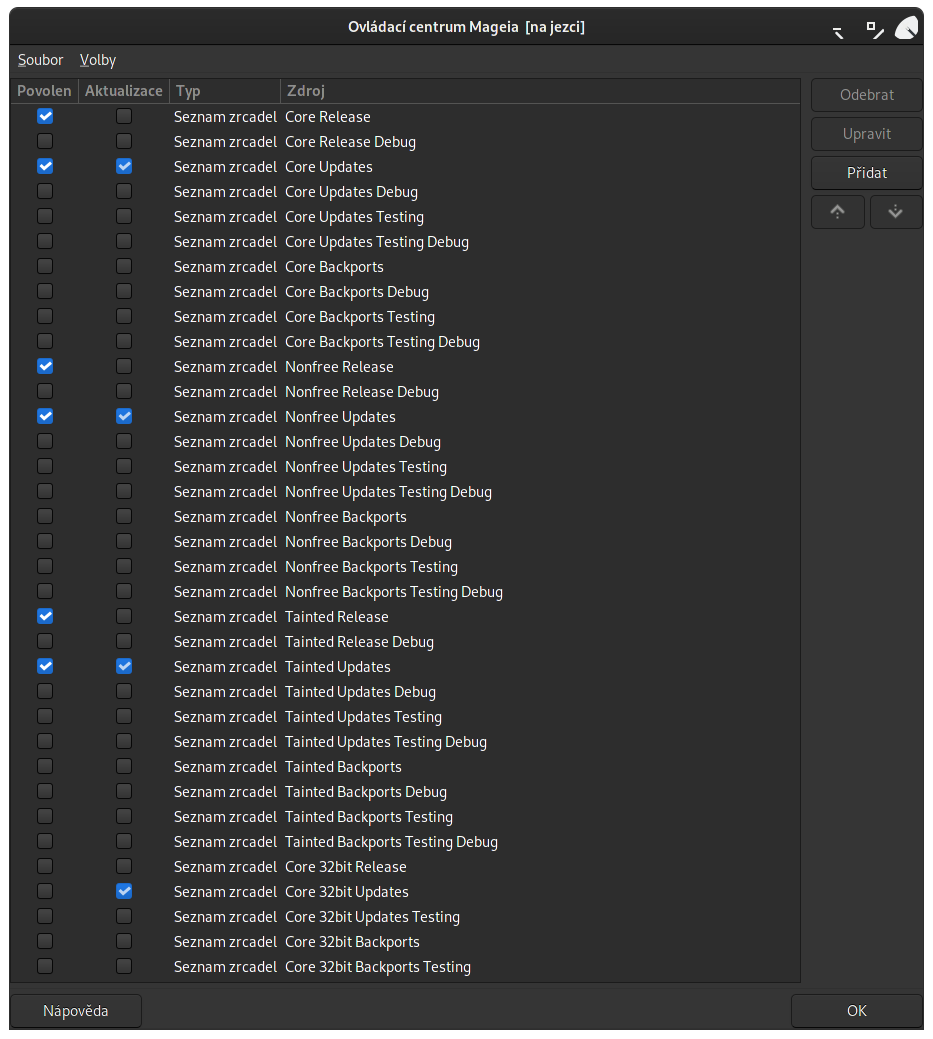Open the Soubor menu

(40, 60)
